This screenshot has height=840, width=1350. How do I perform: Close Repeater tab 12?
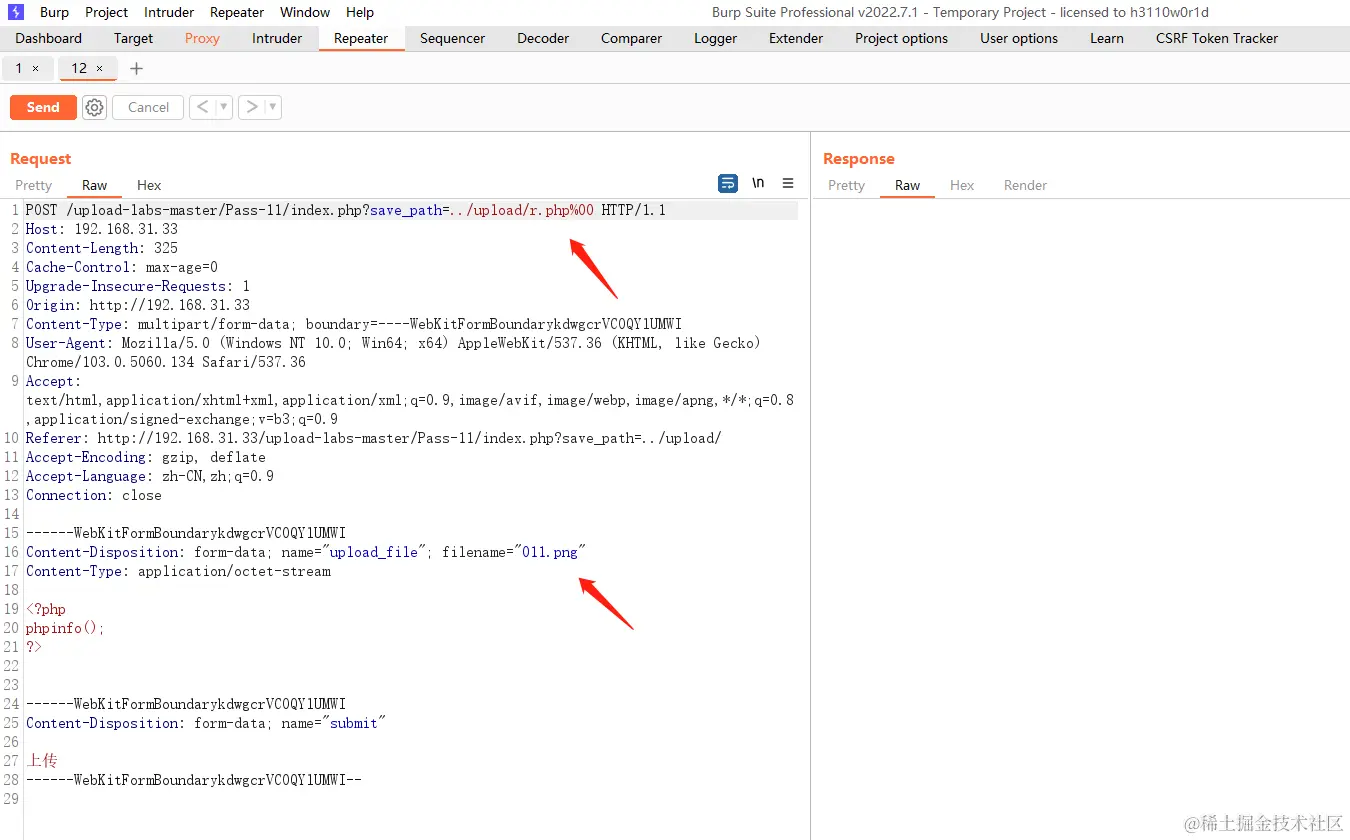click(99, 68)
